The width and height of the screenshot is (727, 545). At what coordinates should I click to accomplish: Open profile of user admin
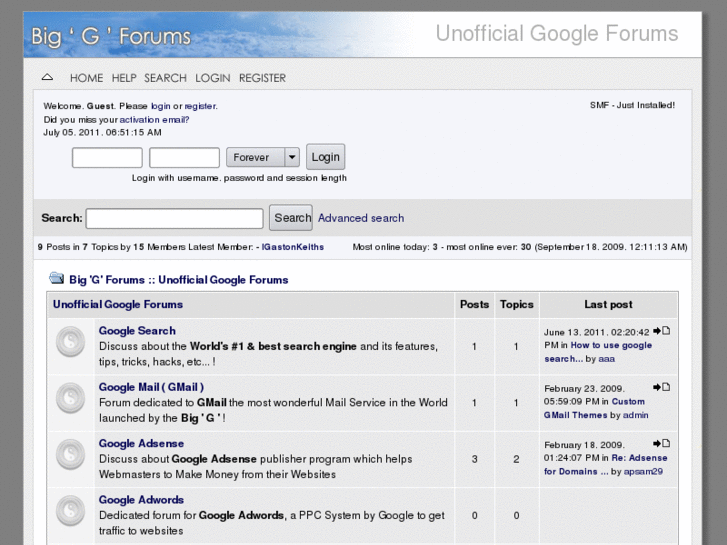pos(635,415)
